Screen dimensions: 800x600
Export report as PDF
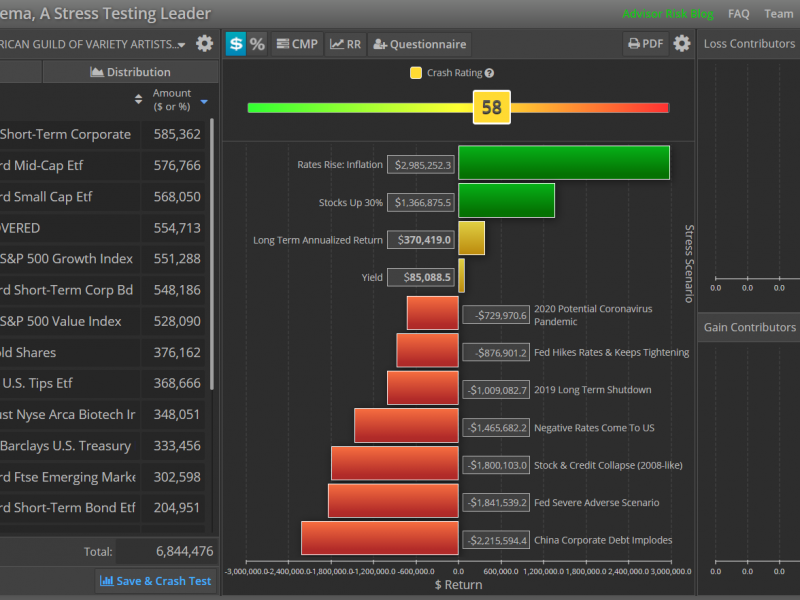point(646,44)
